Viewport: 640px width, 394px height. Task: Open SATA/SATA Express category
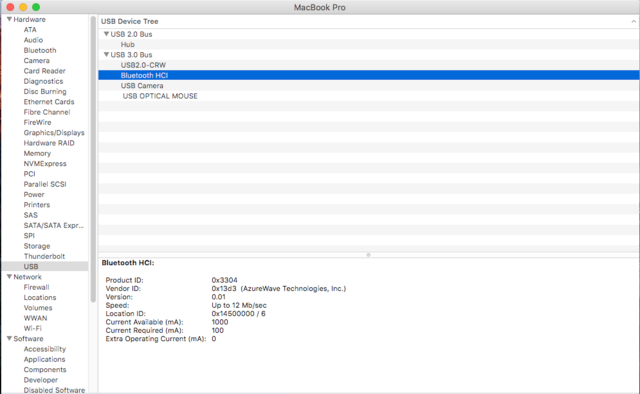pyautogui.click(x=53, y=225)
